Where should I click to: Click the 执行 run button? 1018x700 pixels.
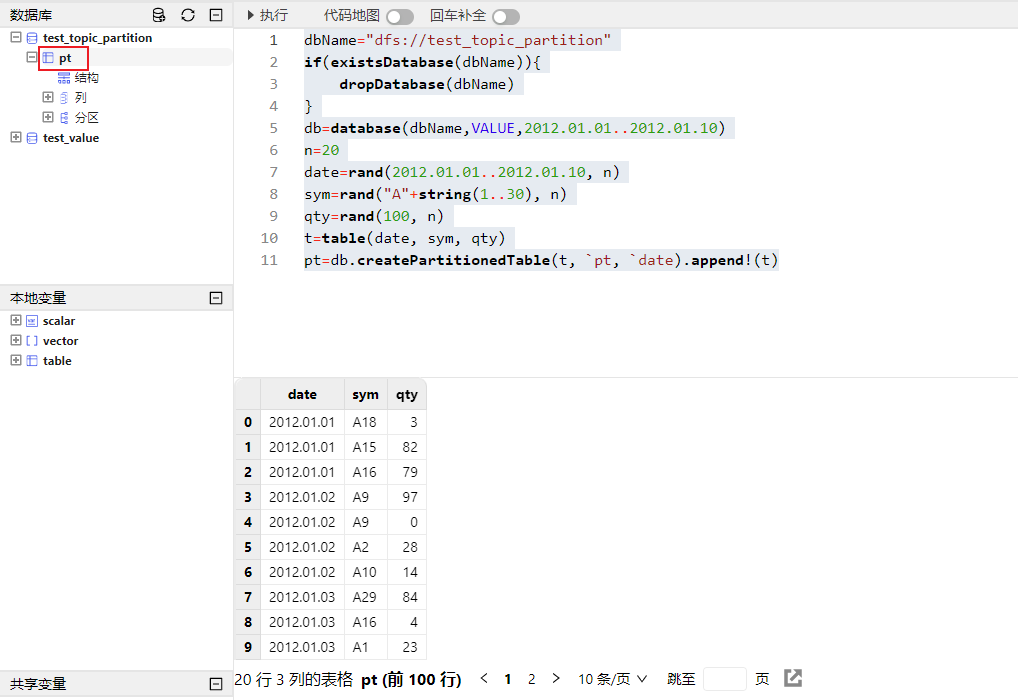point(266,15)
